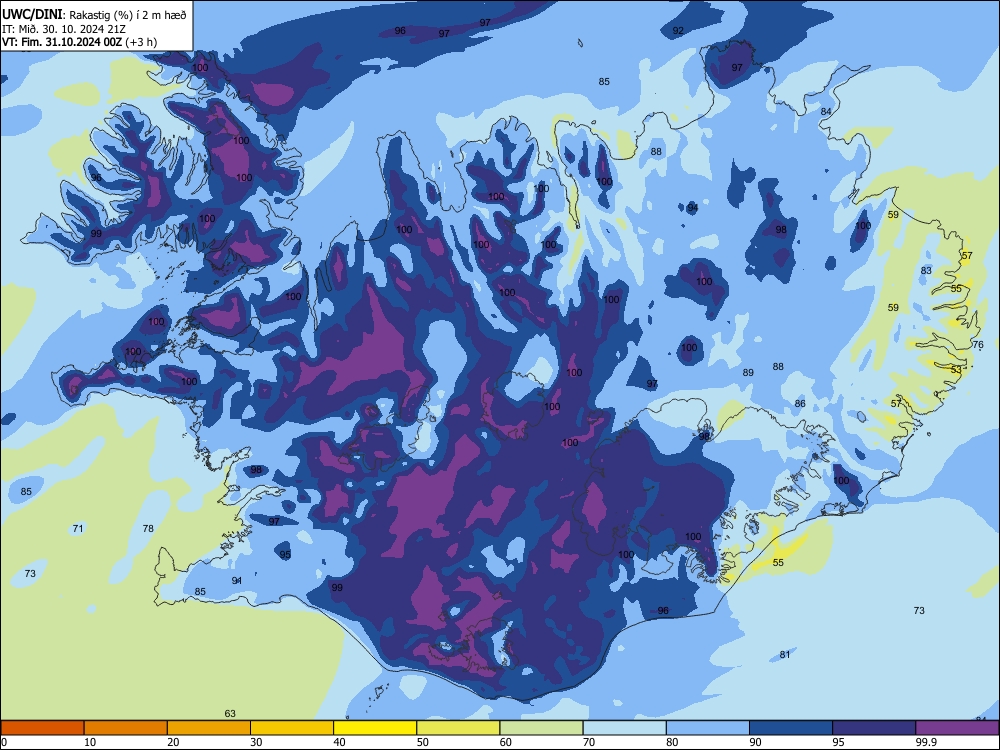Click the 'IT: Mið. 30. 10. 2024 21Z' line
The height and width of the screenshot is (750, 1000).
coord(64,29)
